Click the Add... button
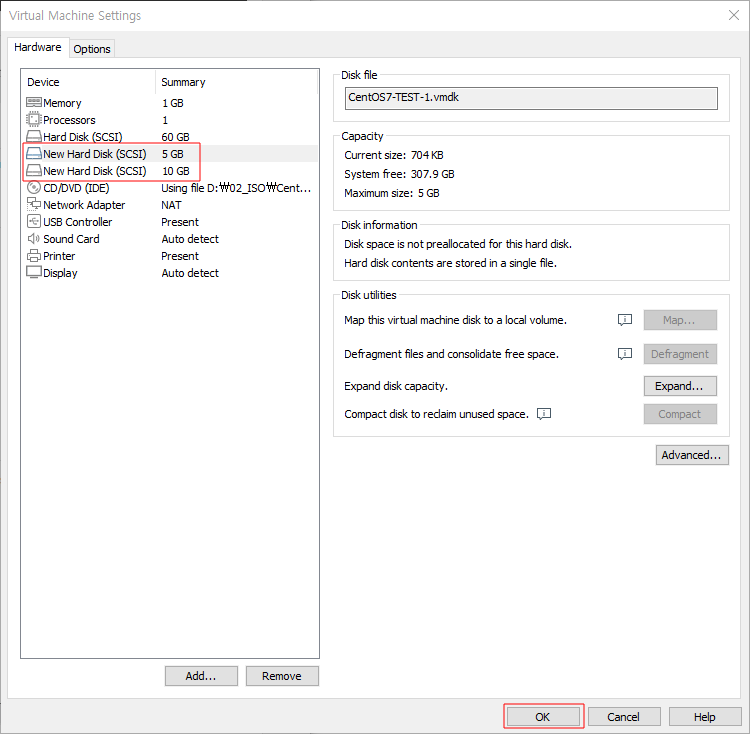 pyautogui.click(x=201, y=676)
